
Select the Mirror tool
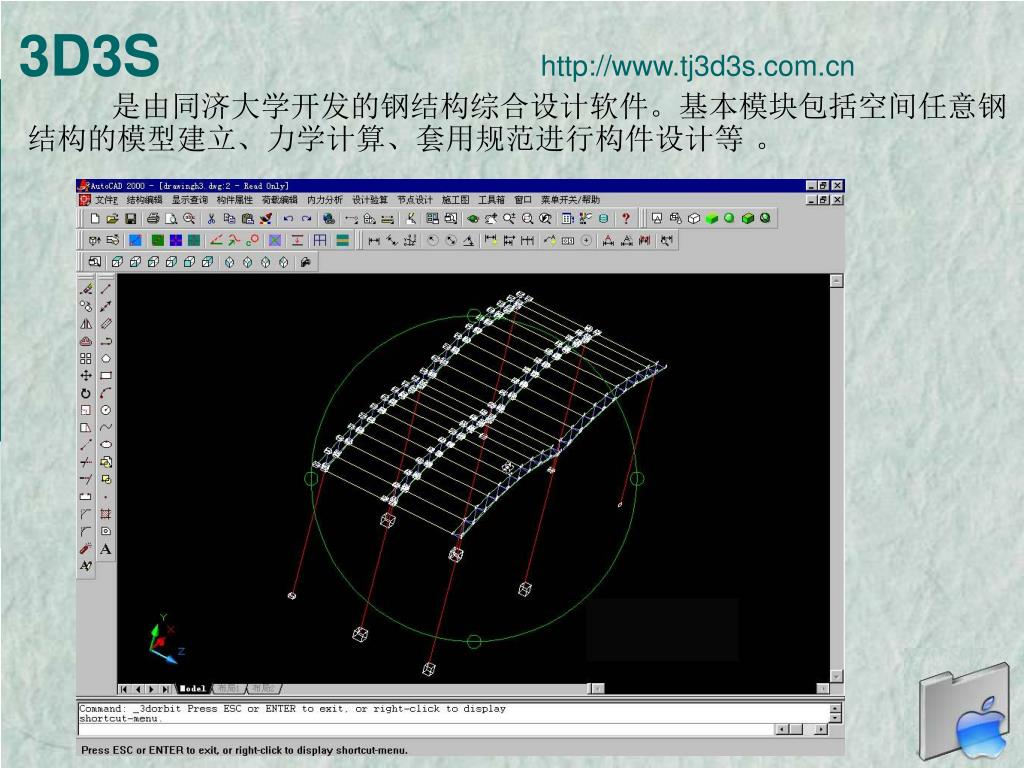point(86,324)
